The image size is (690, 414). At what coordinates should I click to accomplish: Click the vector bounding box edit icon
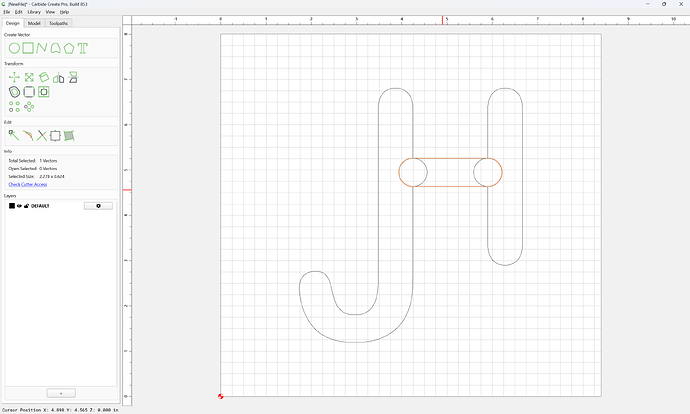click(55, 136)
